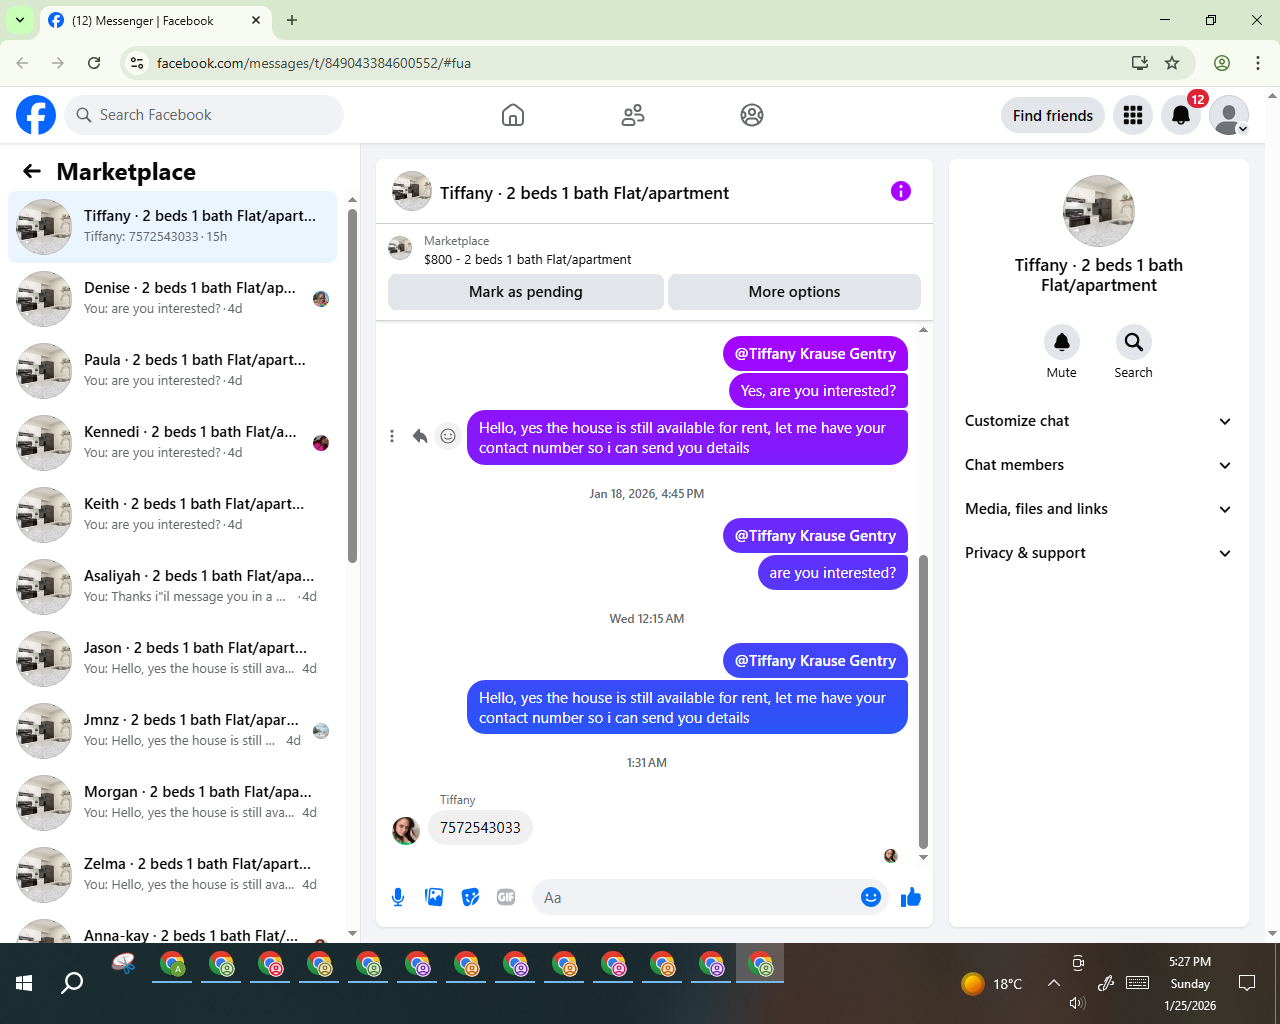Image resolution: width=1280 pixels, height=1024 pixels.
Task: React to the message with emoji icon
Action: point(448,436)
